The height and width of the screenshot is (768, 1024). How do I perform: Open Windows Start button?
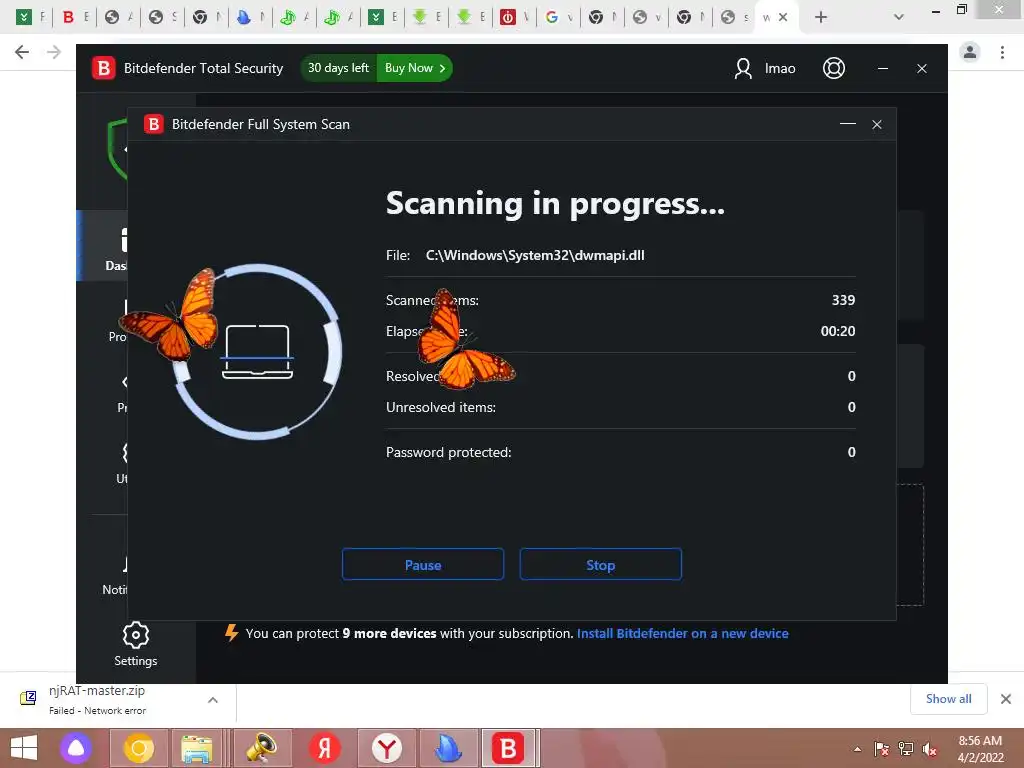[x=24, y=748]
